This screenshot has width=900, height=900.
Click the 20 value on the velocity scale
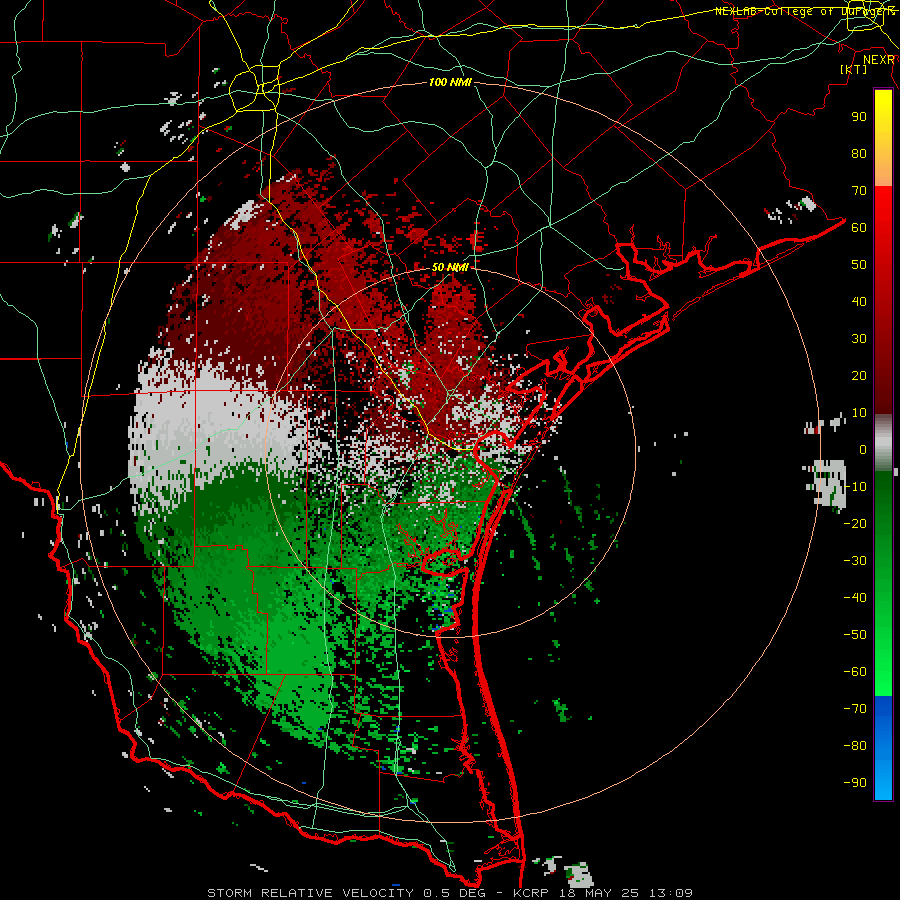859,375
